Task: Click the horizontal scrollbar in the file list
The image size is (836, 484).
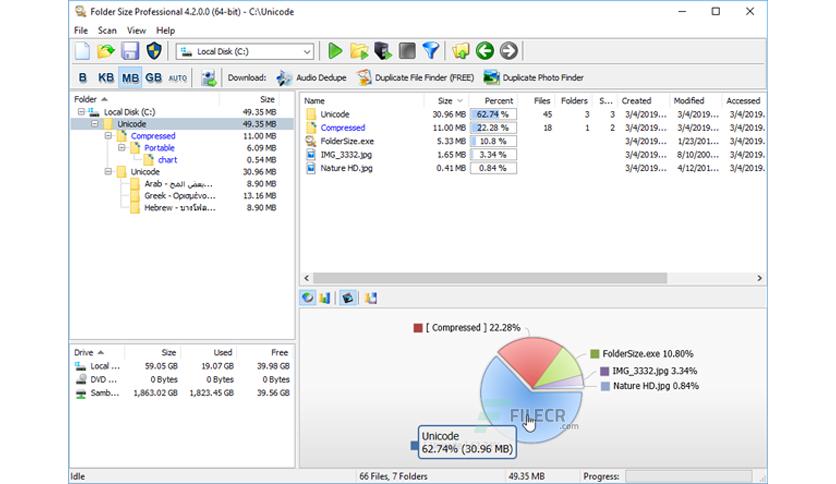Action: point(489,278)
